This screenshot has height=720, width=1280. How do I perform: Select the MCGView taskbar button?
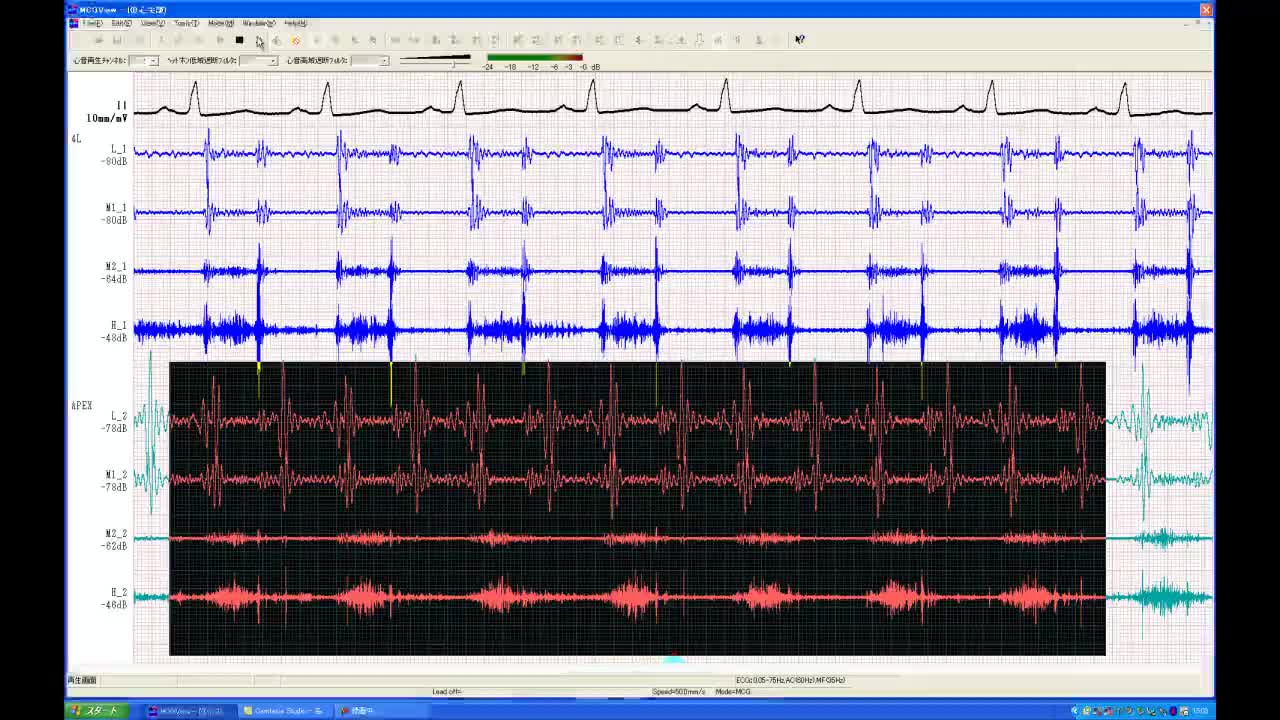[x=186, y=711]
